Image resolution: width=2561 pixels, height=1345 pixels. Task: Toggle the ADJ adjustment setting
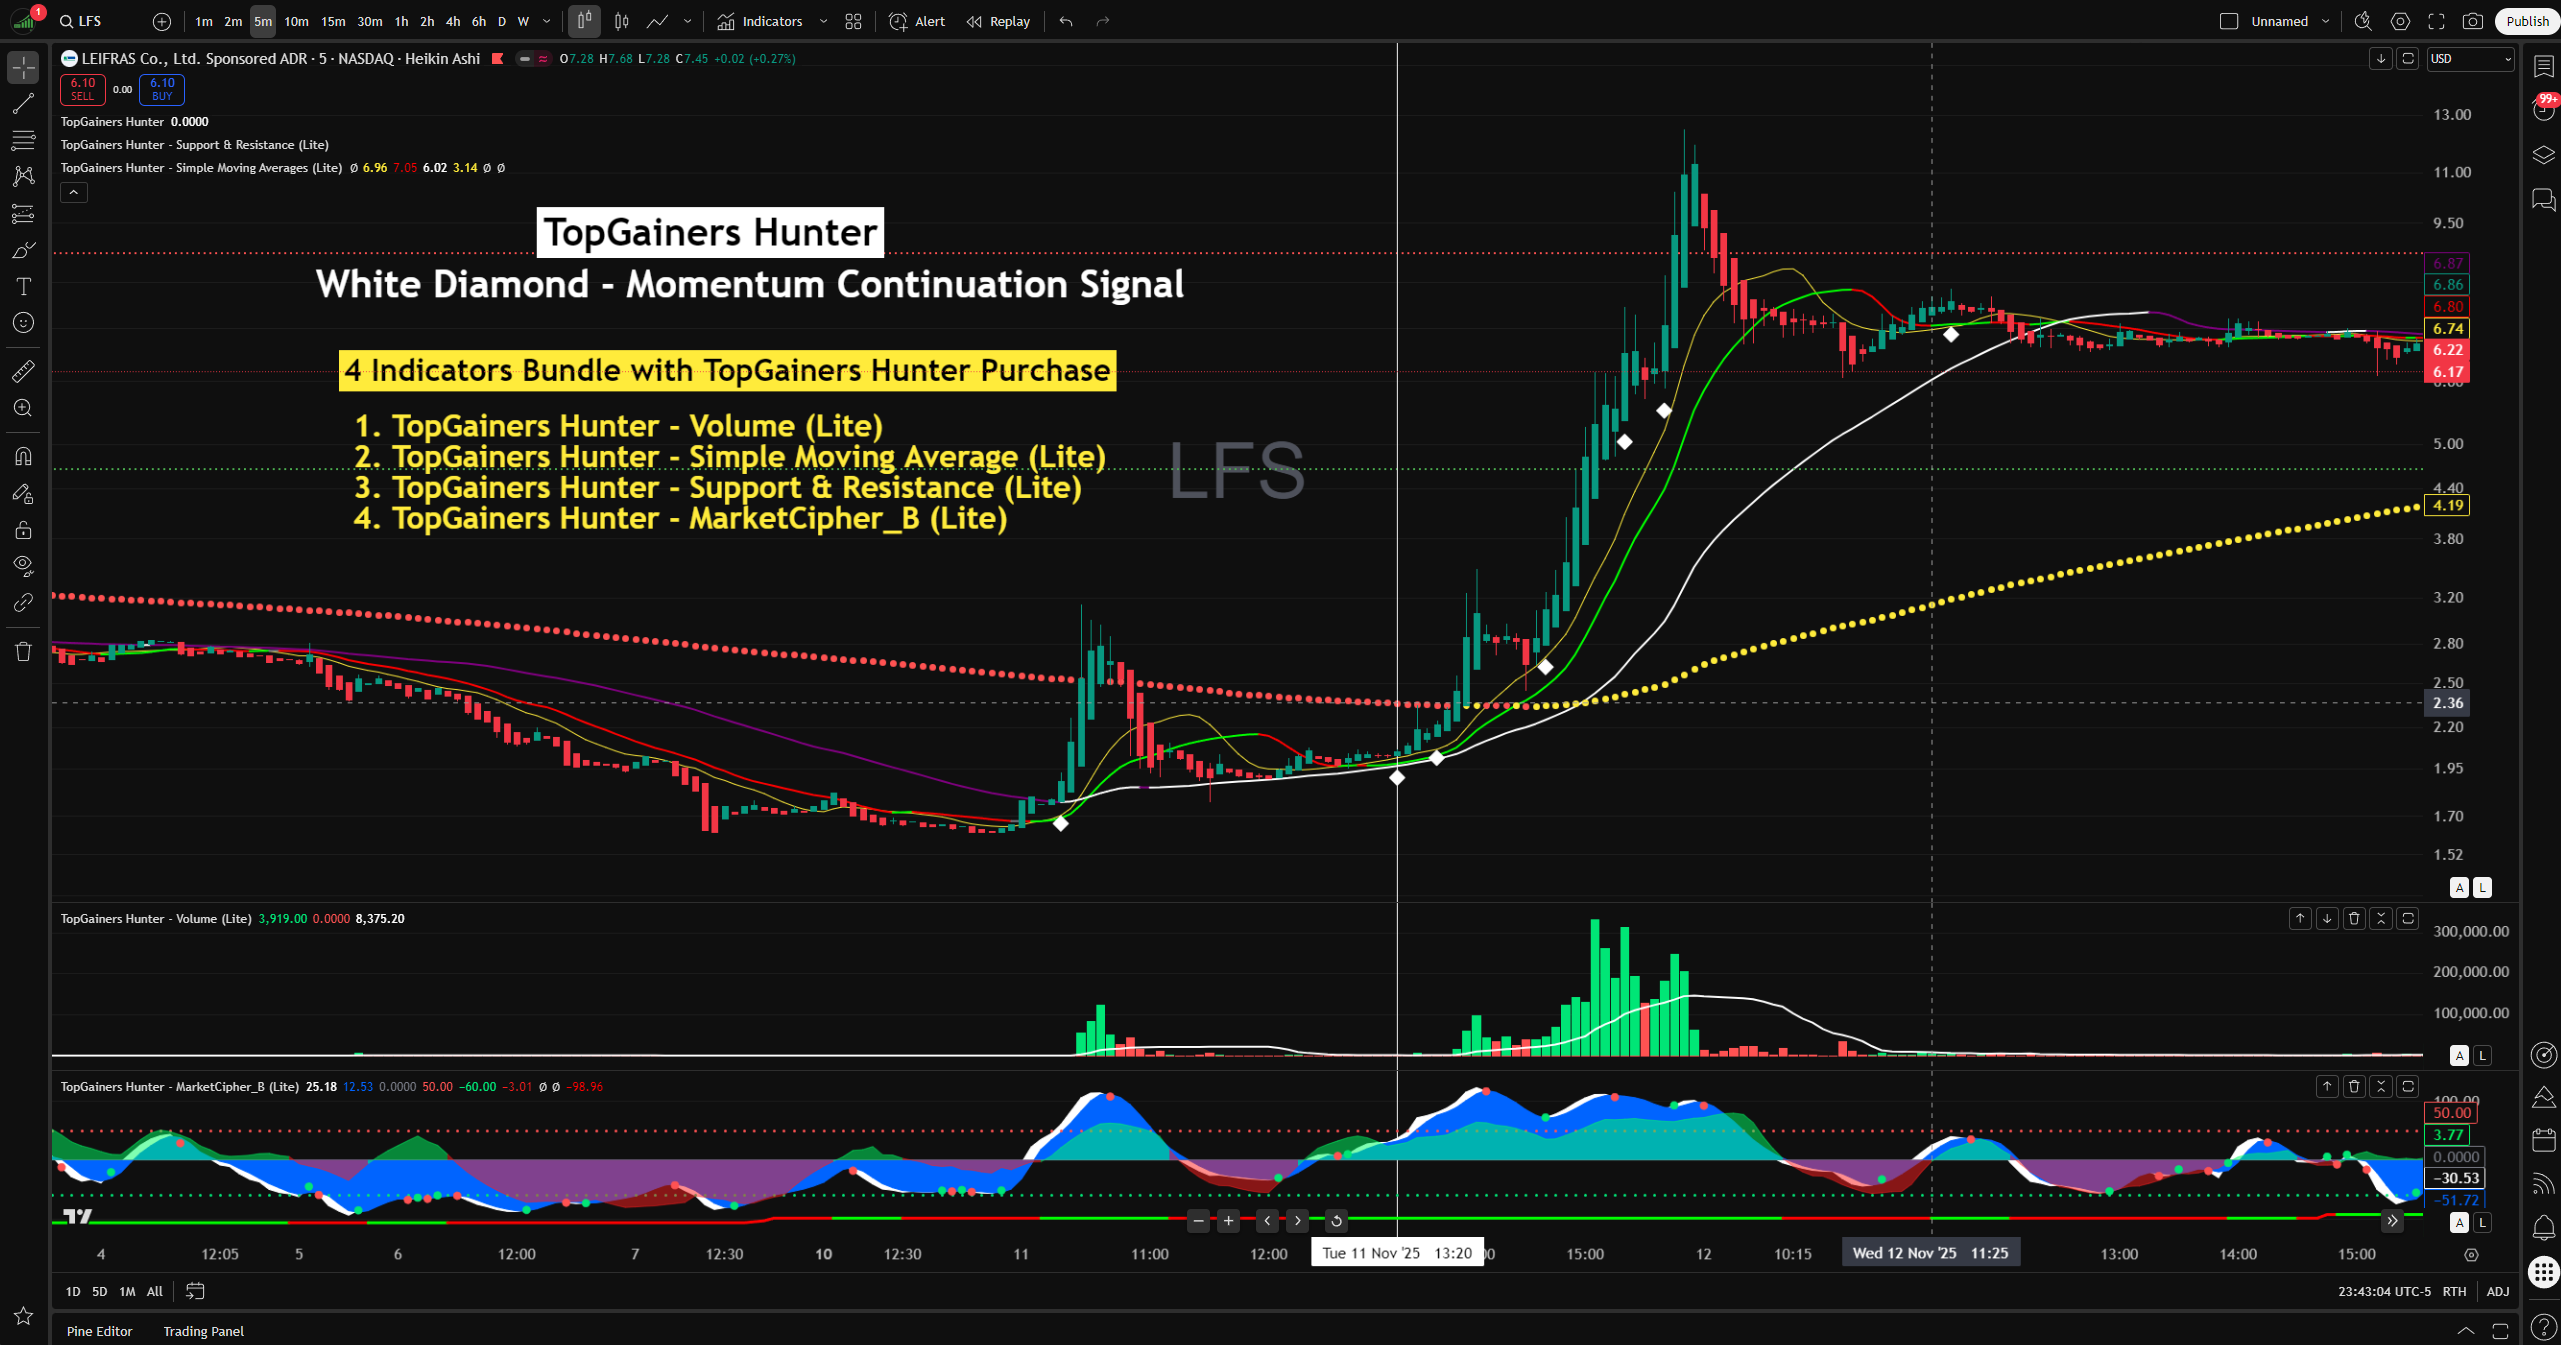click(x=2497, y=1291)
